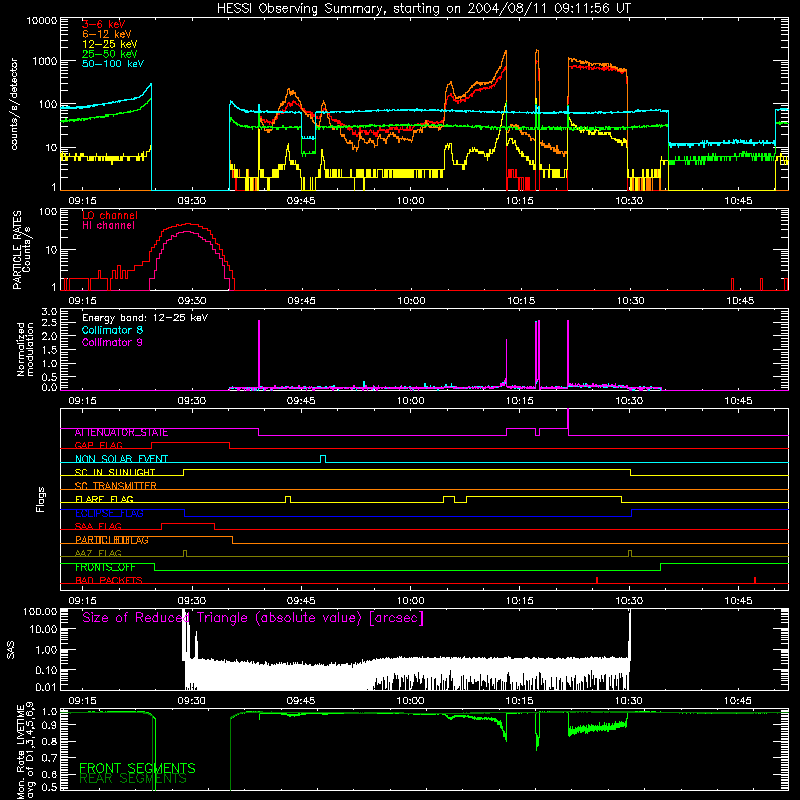Click the green "25-50 keV" legend entry
800x800 pixels.
tap(110, 54)
